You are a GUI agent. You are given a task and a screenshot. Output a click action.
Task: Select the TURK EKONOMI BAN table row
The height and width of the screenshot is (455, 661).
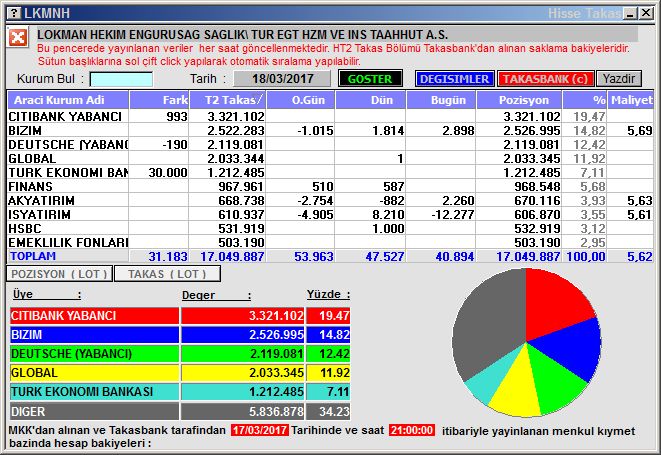click(330, 172)
